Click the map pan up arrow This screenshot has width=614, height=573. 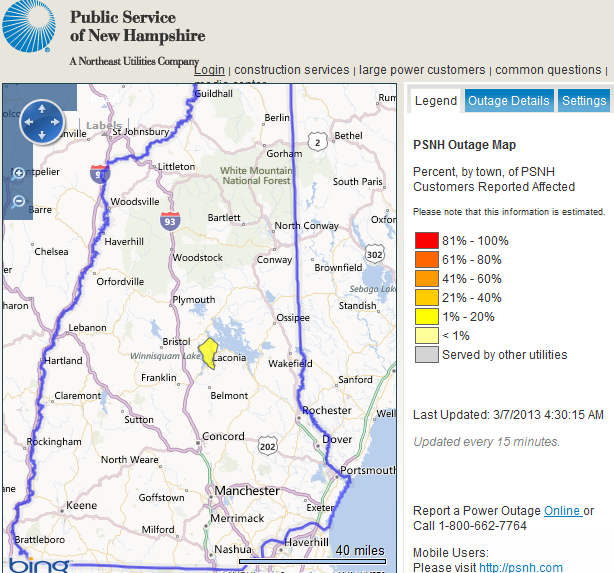(x=42, y=109)
